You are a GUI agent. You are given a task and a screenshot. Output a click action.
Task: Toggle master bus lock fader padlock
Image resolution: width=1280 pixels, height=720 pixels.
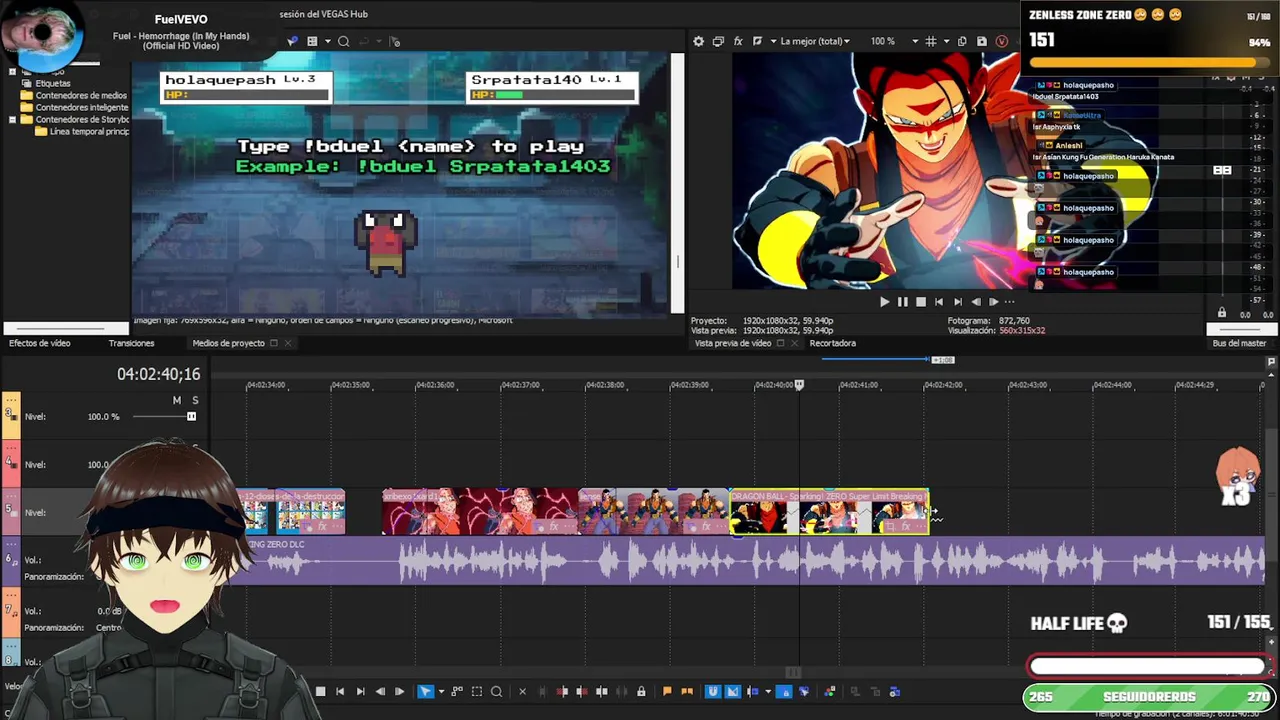[x=1221, y=313]
